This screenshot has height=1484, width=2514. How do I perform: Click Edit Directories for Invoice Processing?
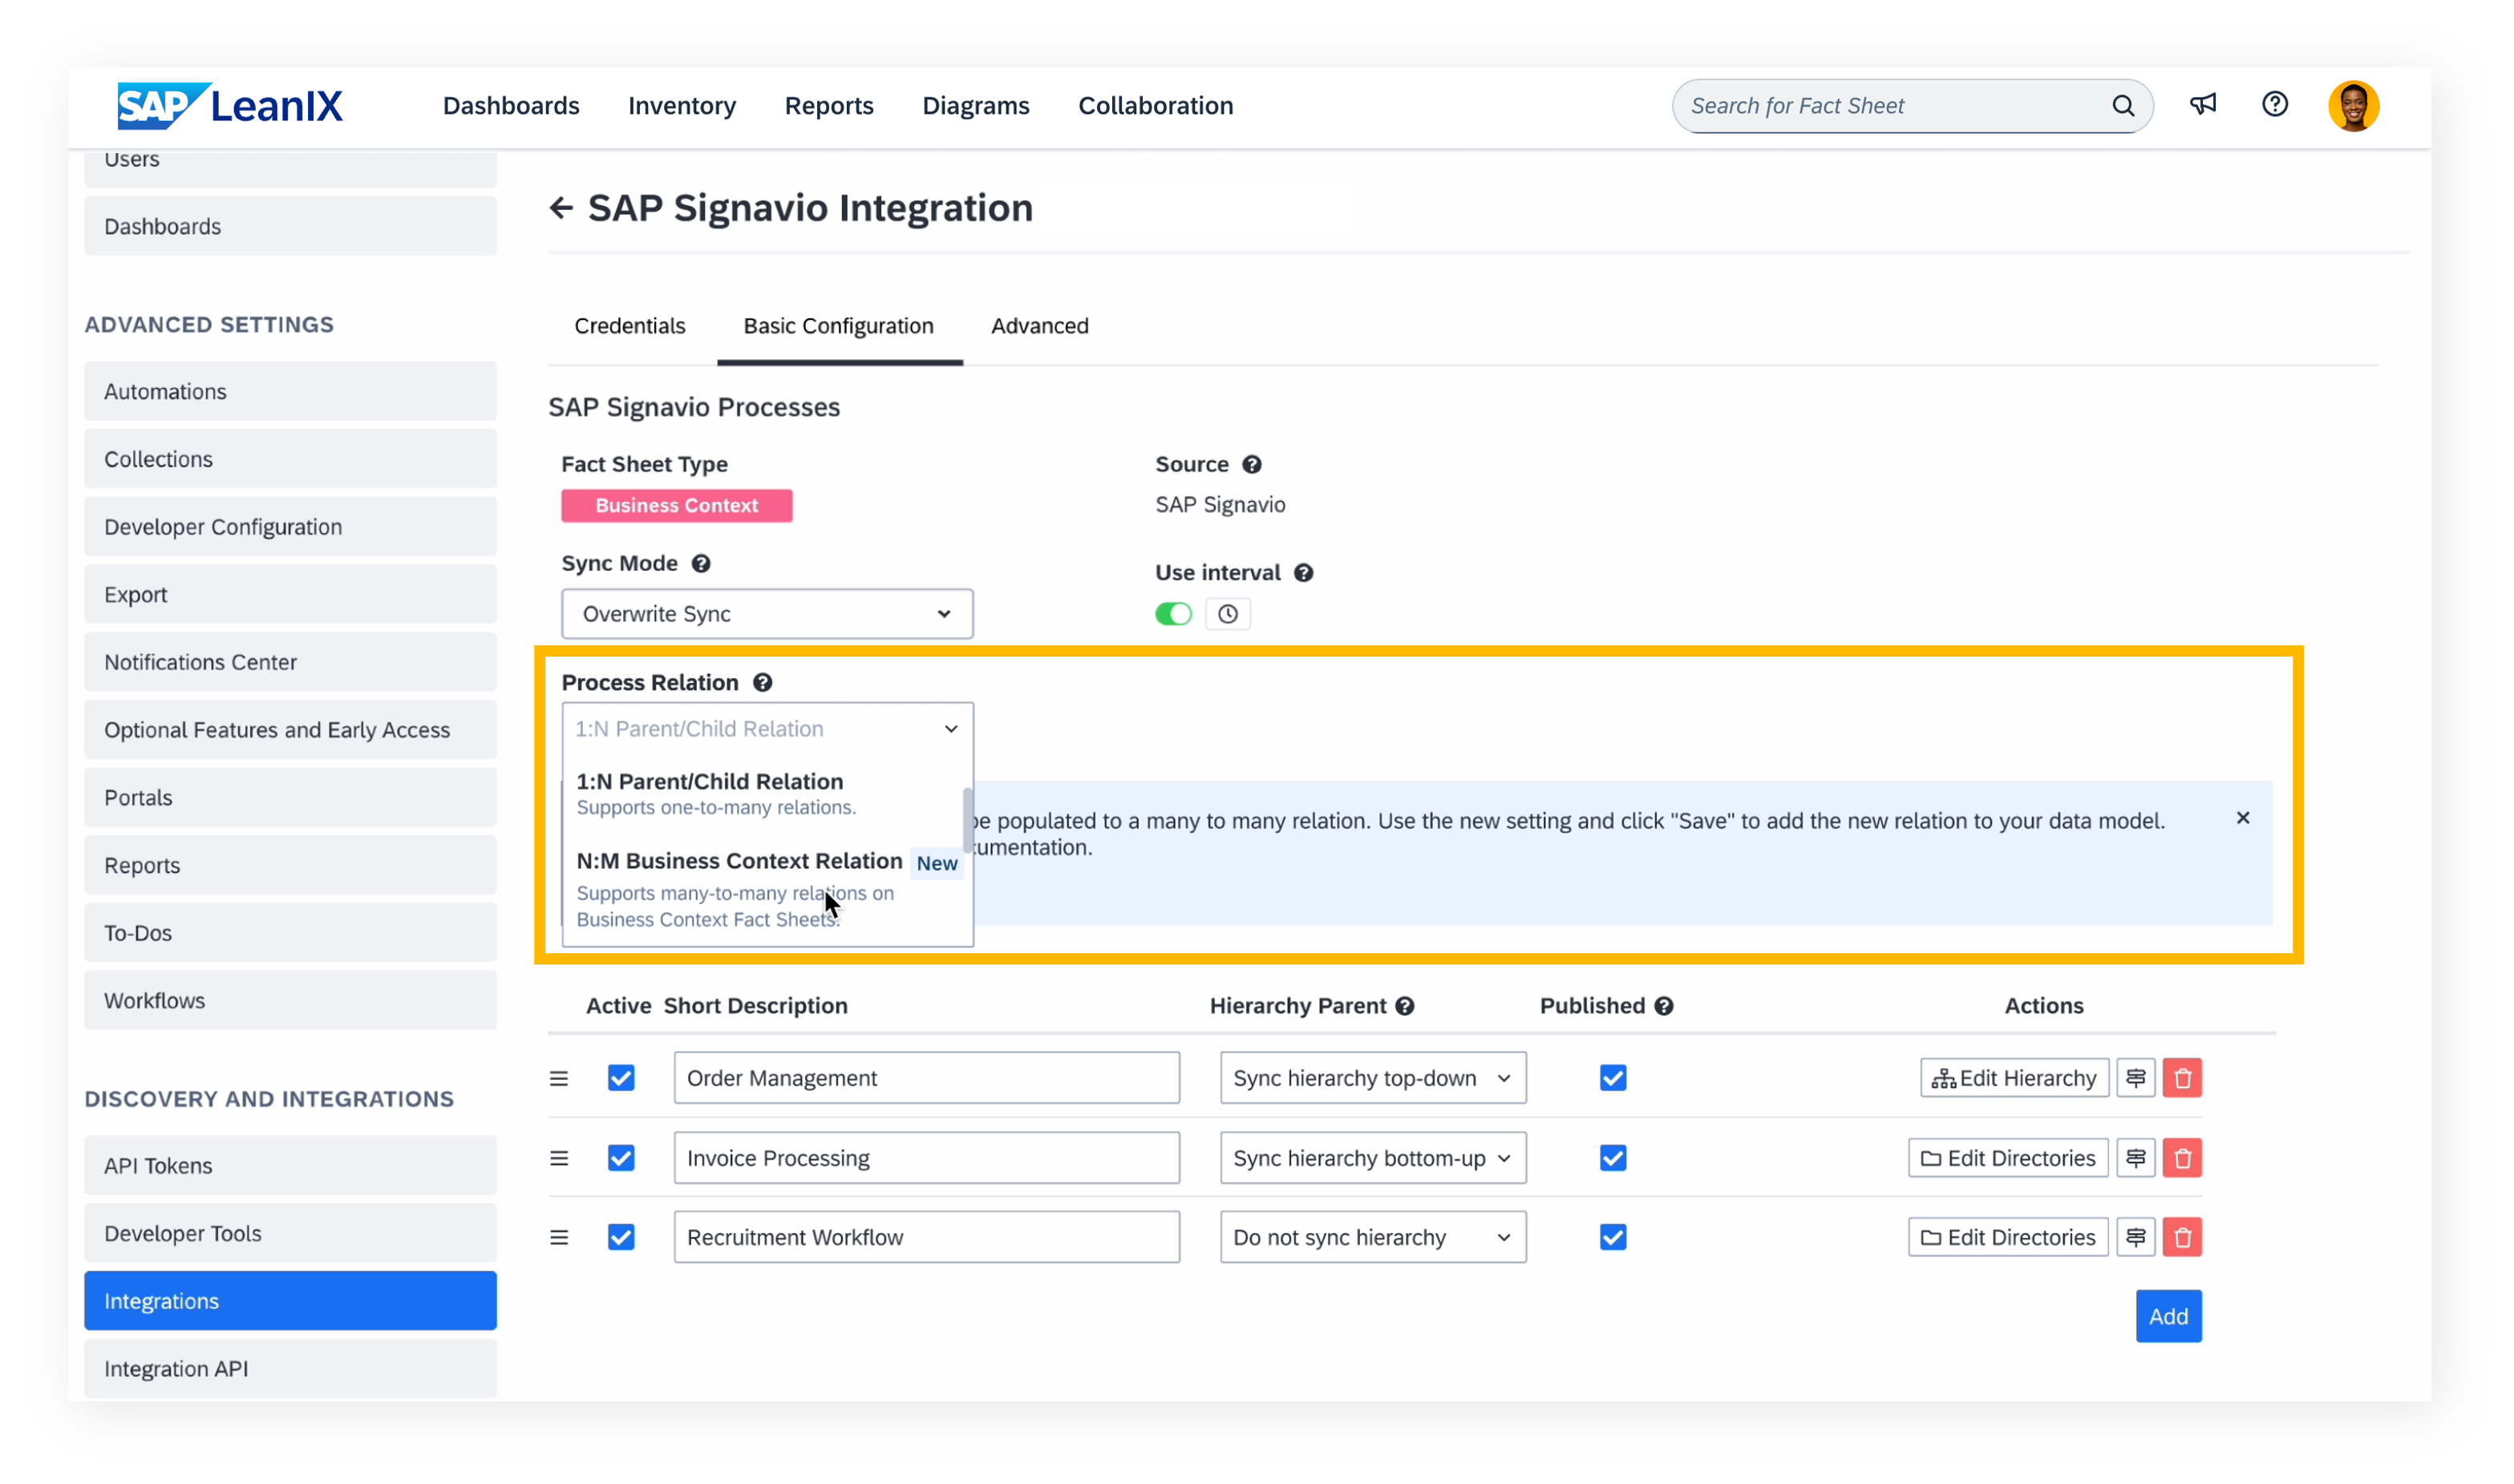click(2008, 1158)
